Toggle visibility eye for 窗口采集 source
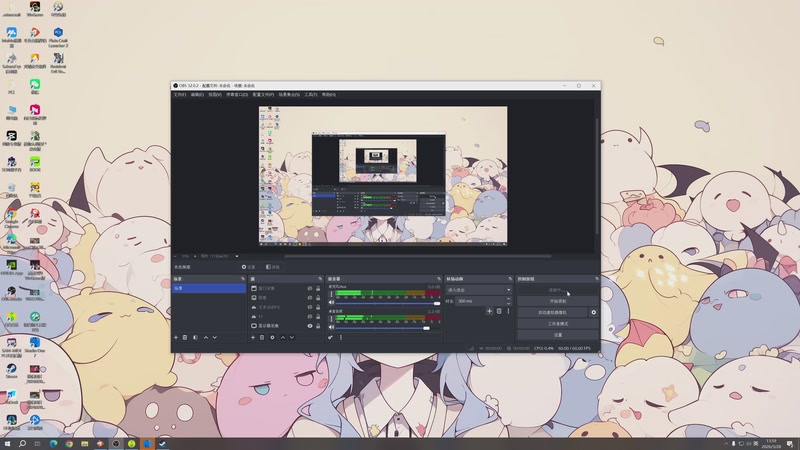 coord(310,288)
